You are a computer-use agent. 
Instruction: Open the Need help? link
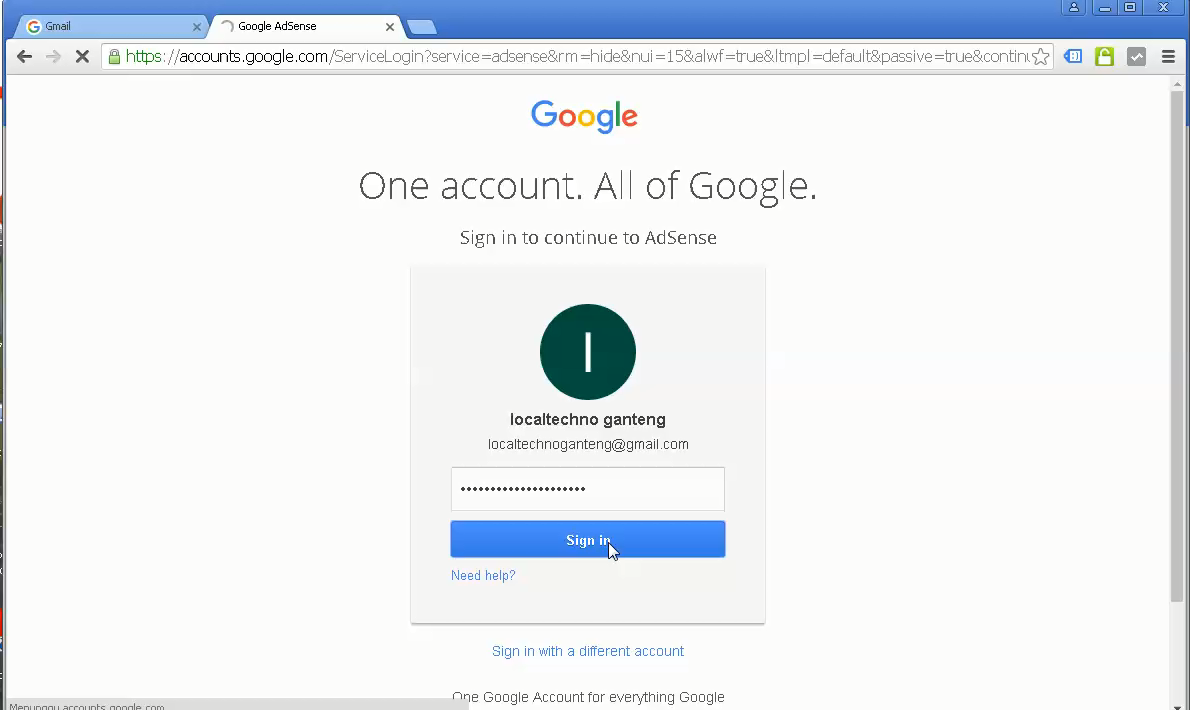(483, 576)
